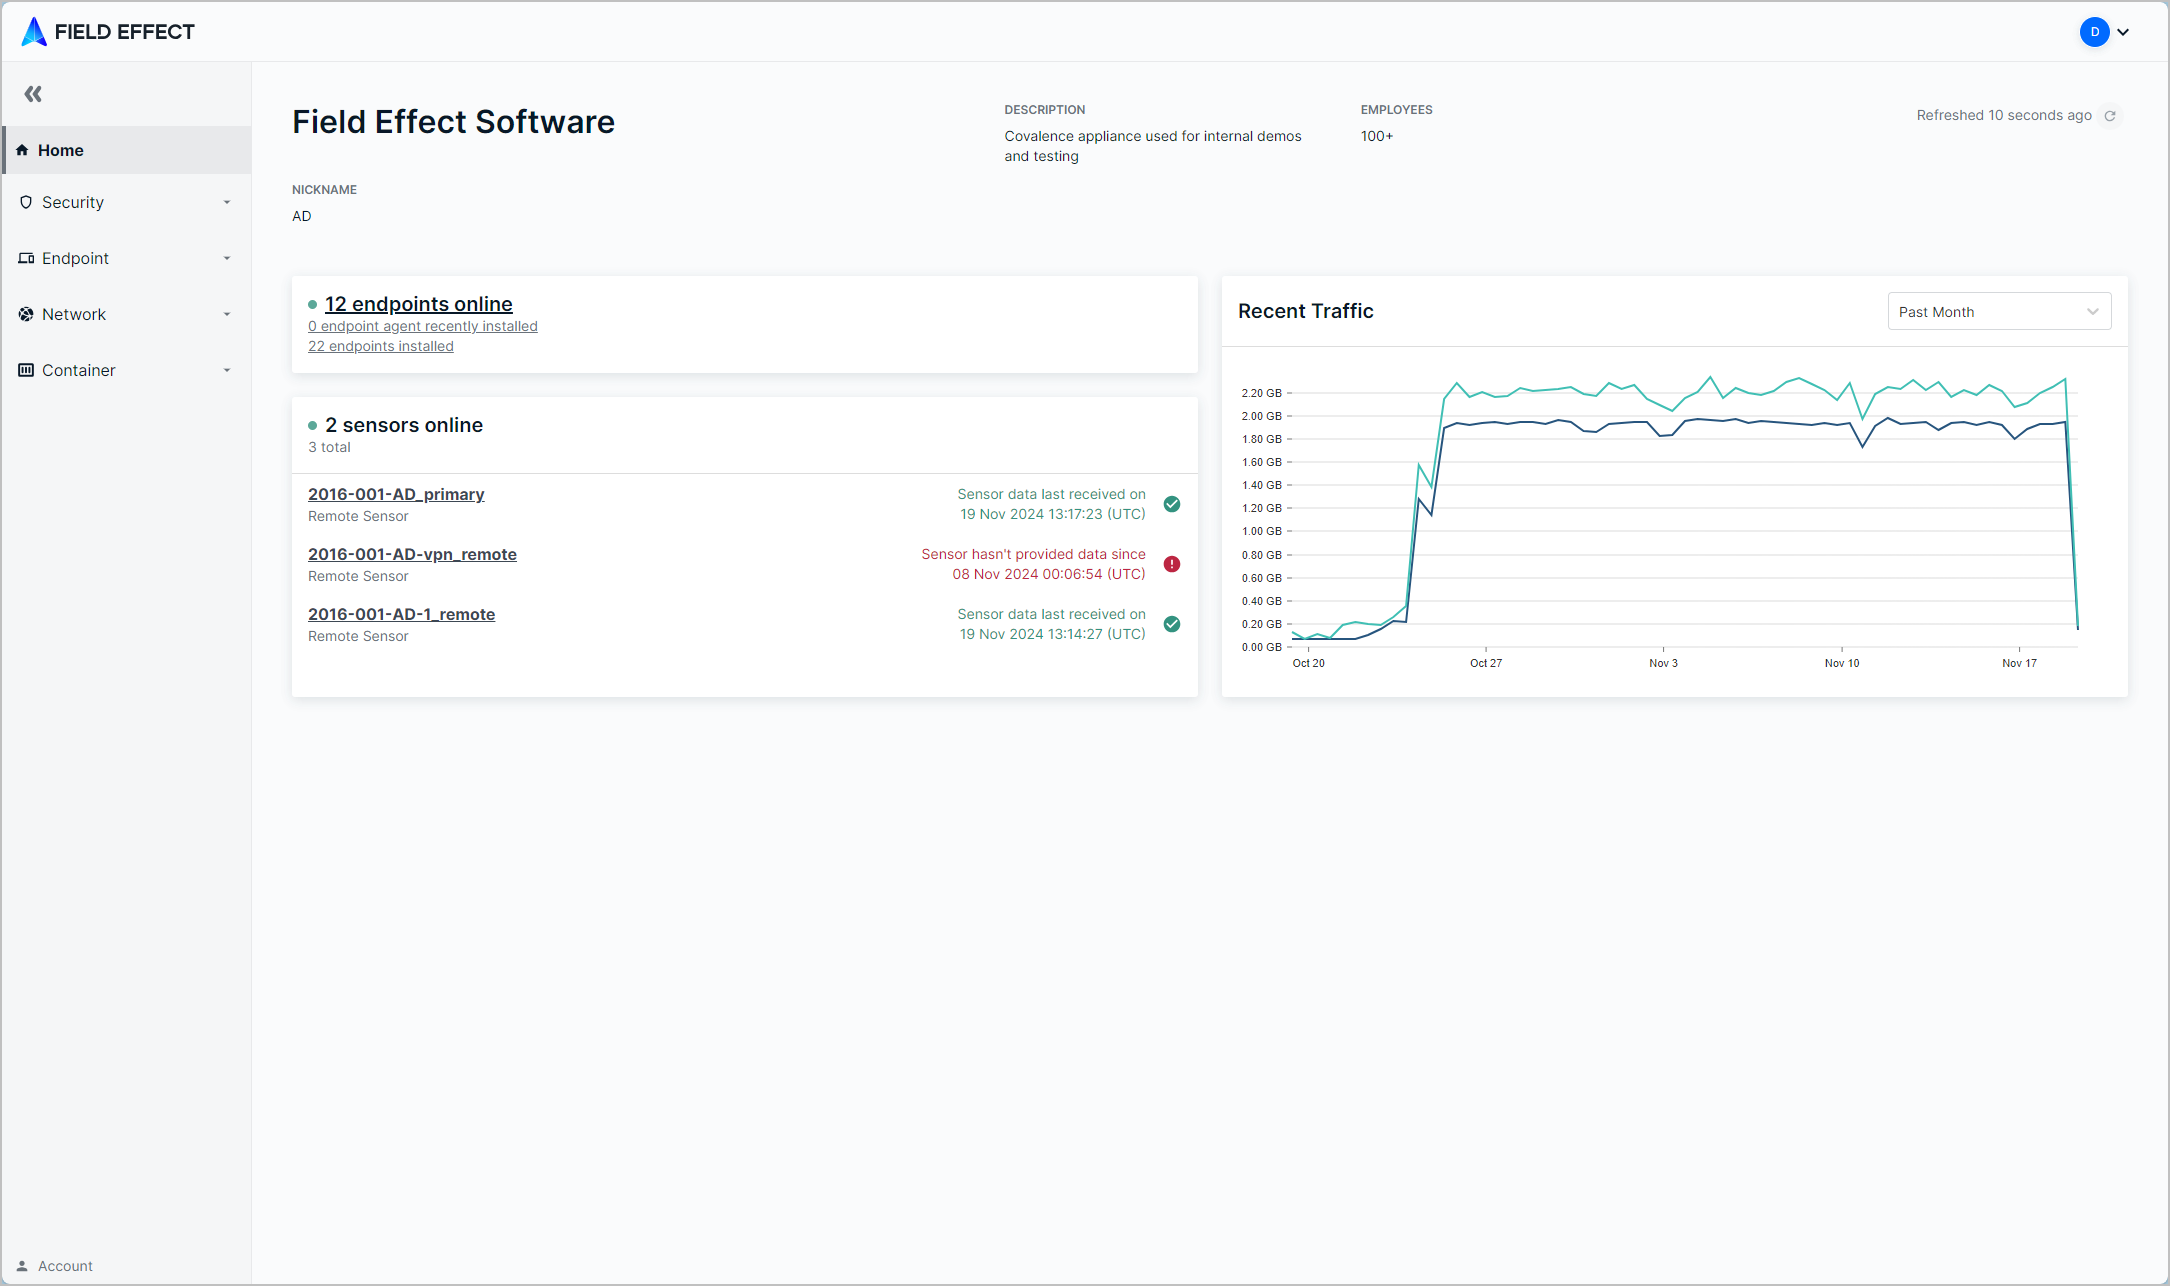Click red alert icon for vpn_remote sensor
Image resolution: width=2170 pixels, height=1286 pixels.
point(1172,564)
